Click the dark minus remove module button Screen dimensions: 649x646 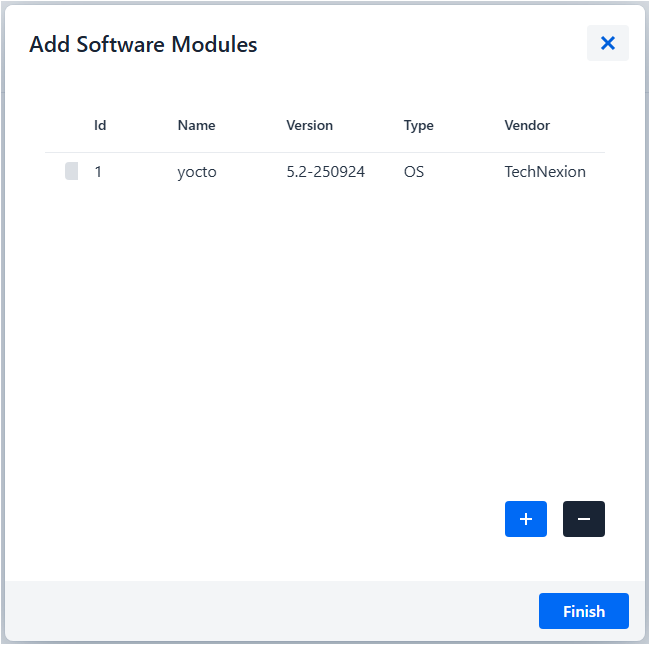(x=583, y=519)
